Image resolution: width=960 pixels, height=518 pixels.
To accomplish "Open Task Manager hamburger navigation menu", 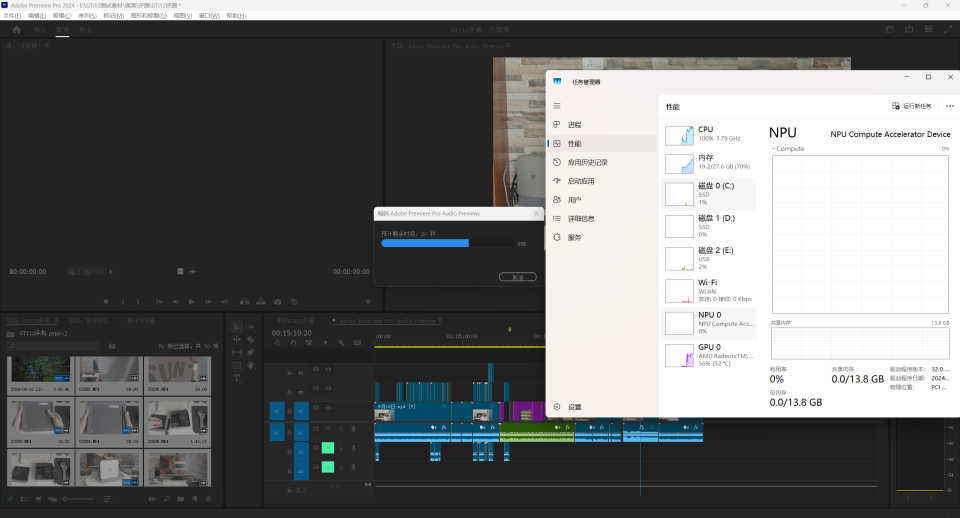I will (557, 106).
